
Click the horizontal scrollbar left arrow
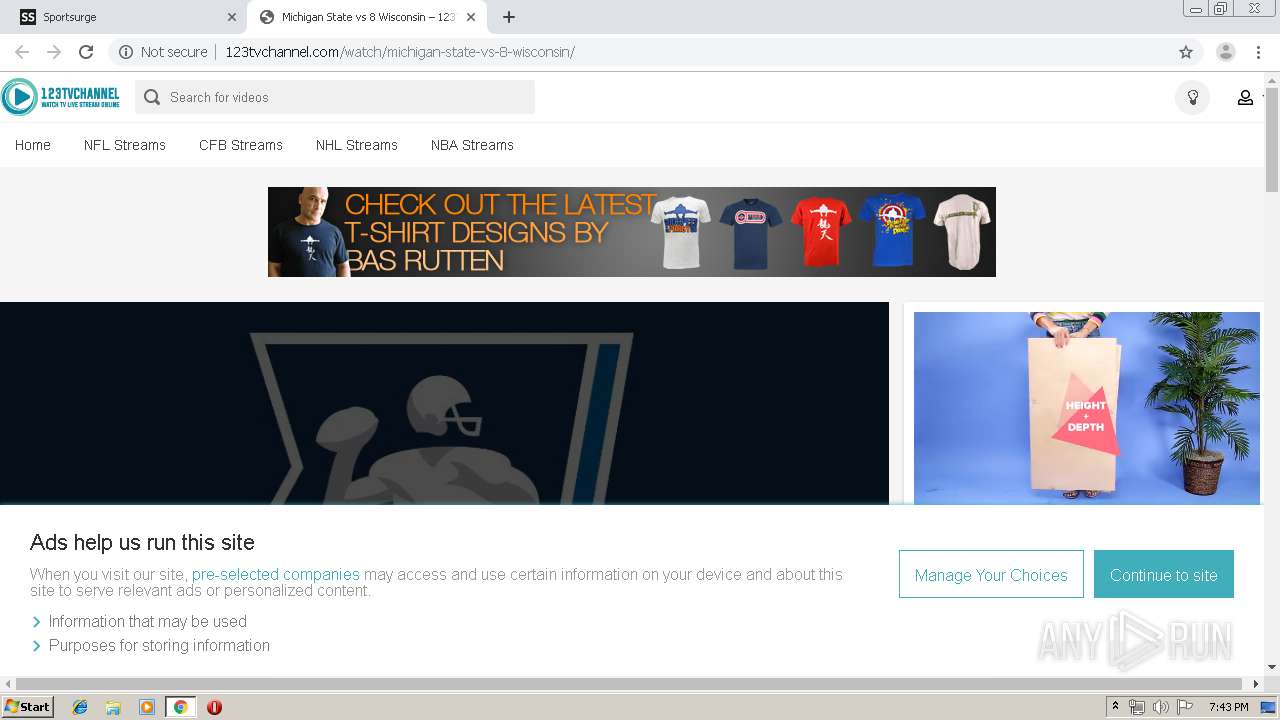point(7,684)
